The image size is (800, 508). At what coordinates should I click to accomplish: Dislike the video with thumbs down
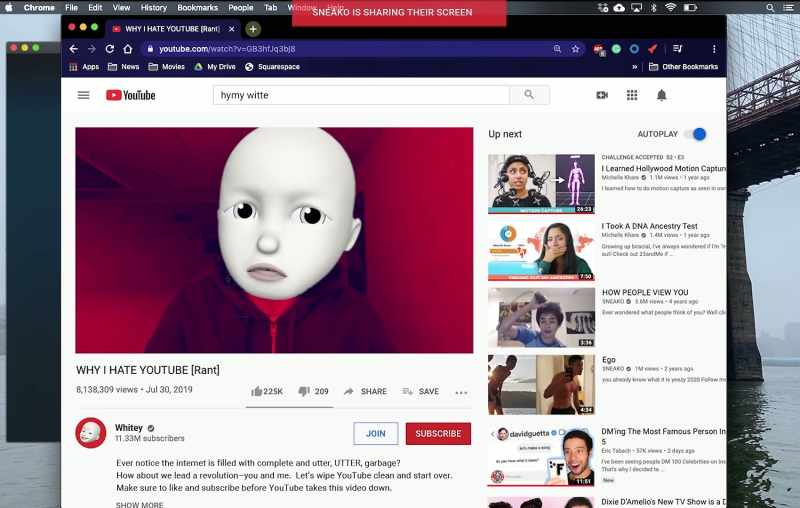point(313,391)
